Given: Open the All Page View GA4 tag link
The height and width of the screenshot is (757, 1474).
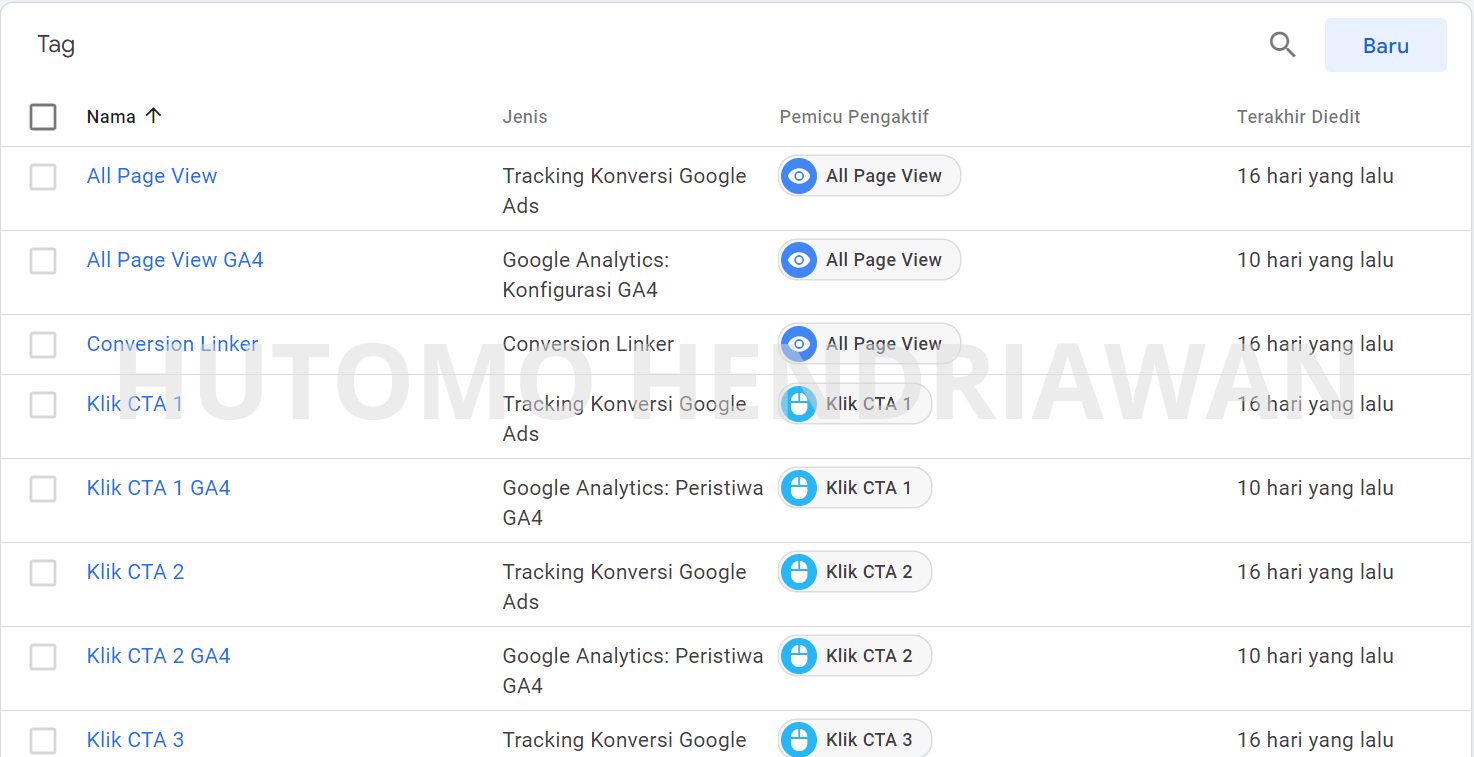Looking at the screenshot, I should (x=175, y=260).
